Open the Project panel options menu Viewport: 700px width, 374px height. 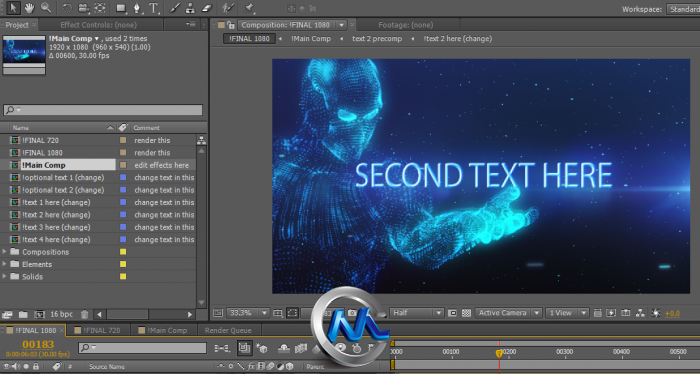tap(191, 24)
